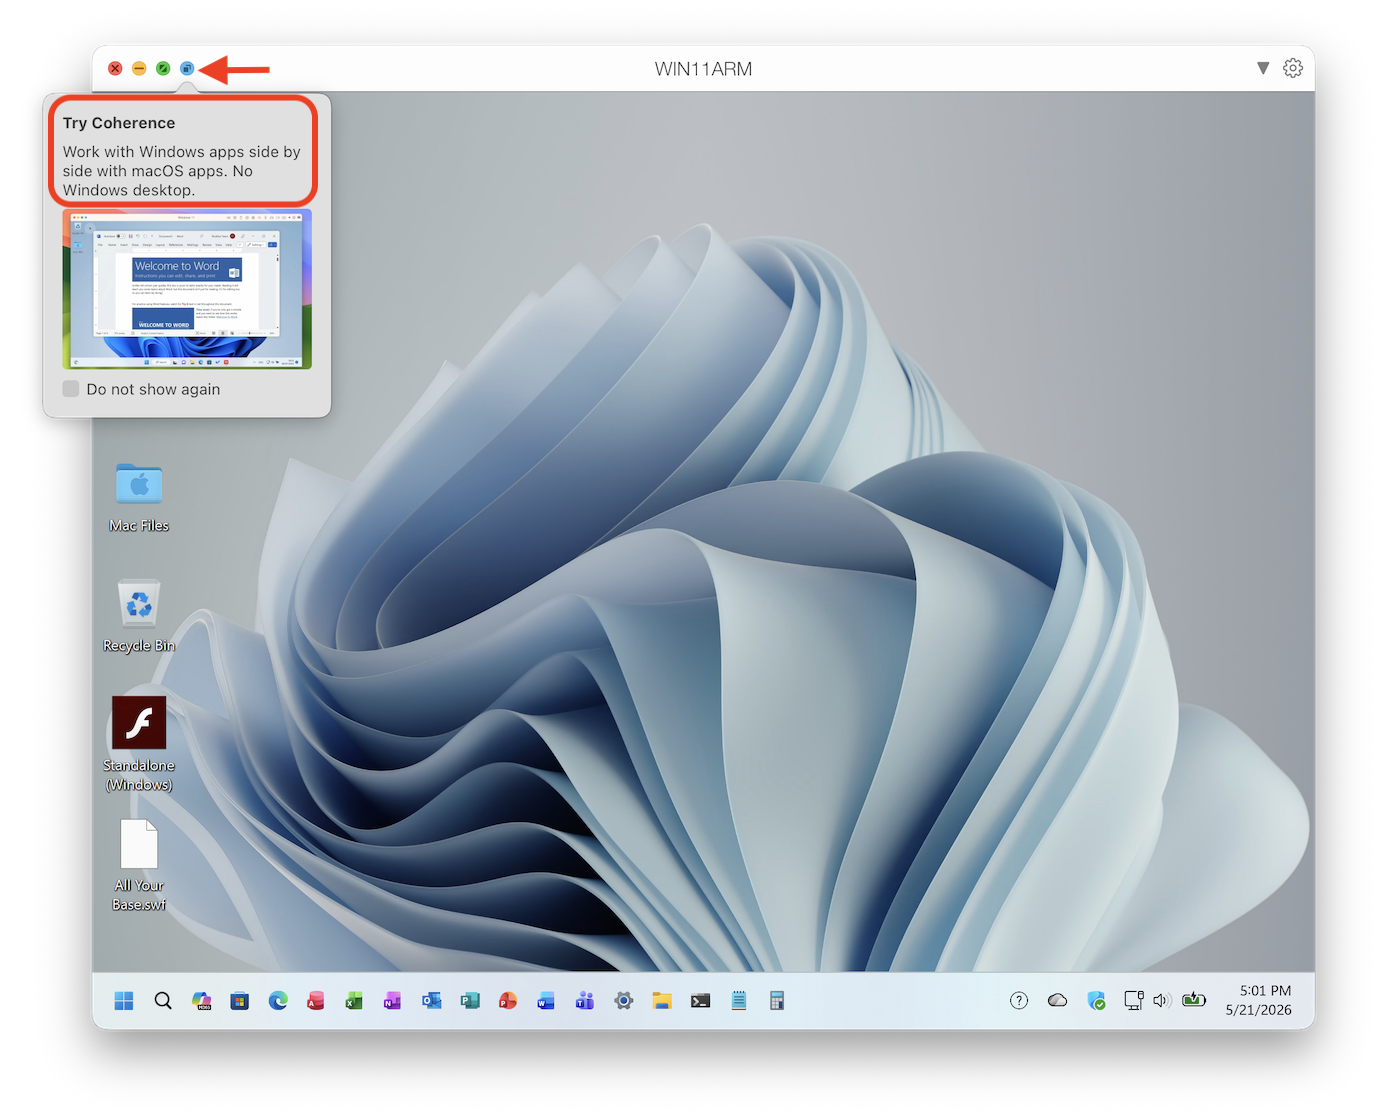Launch Outlook from taskbar
Image resolution: width=1382 pixels, height=1118 pixels.
click(x=431, y=1001)
